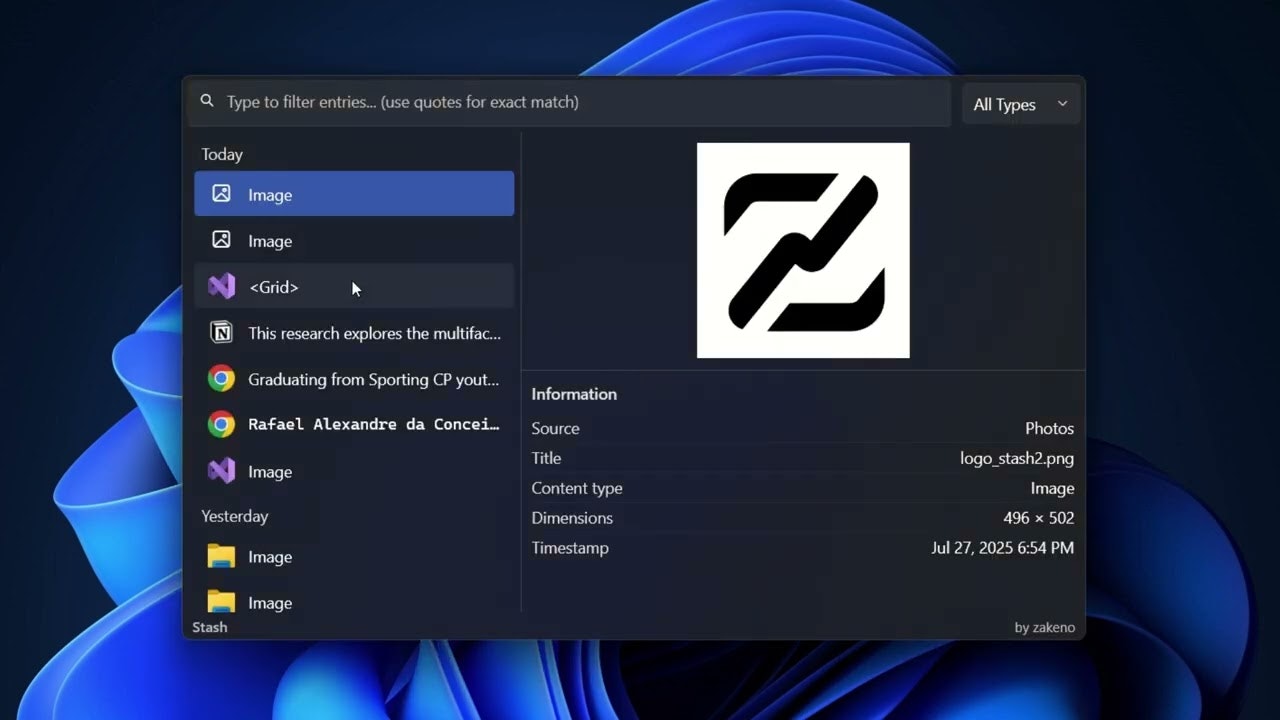Click folder icon of first Yesterday Image
Screen dimensions: 1280x720
[x=221, y=556]
